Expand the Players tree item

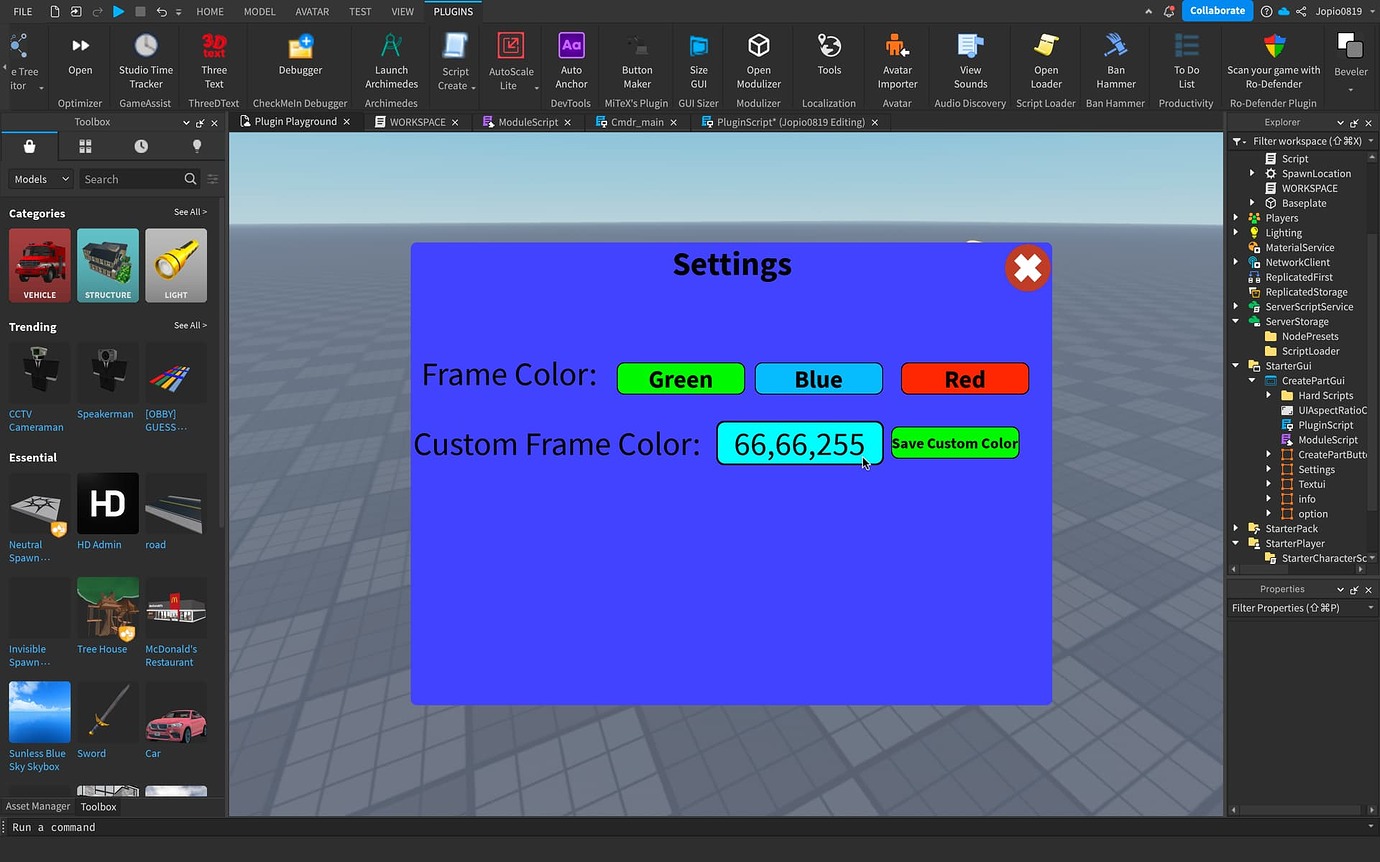(x=1236, y=217)
